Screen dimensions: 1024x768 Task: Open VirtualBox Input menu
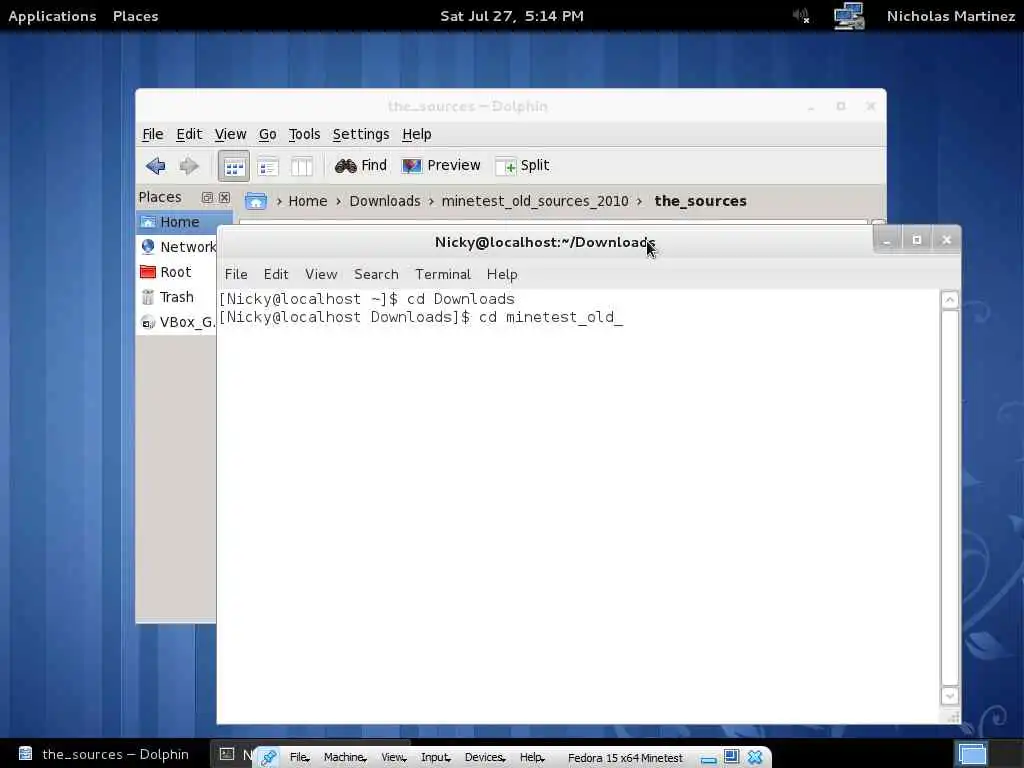pyautogui.click(x=436, y=758)
